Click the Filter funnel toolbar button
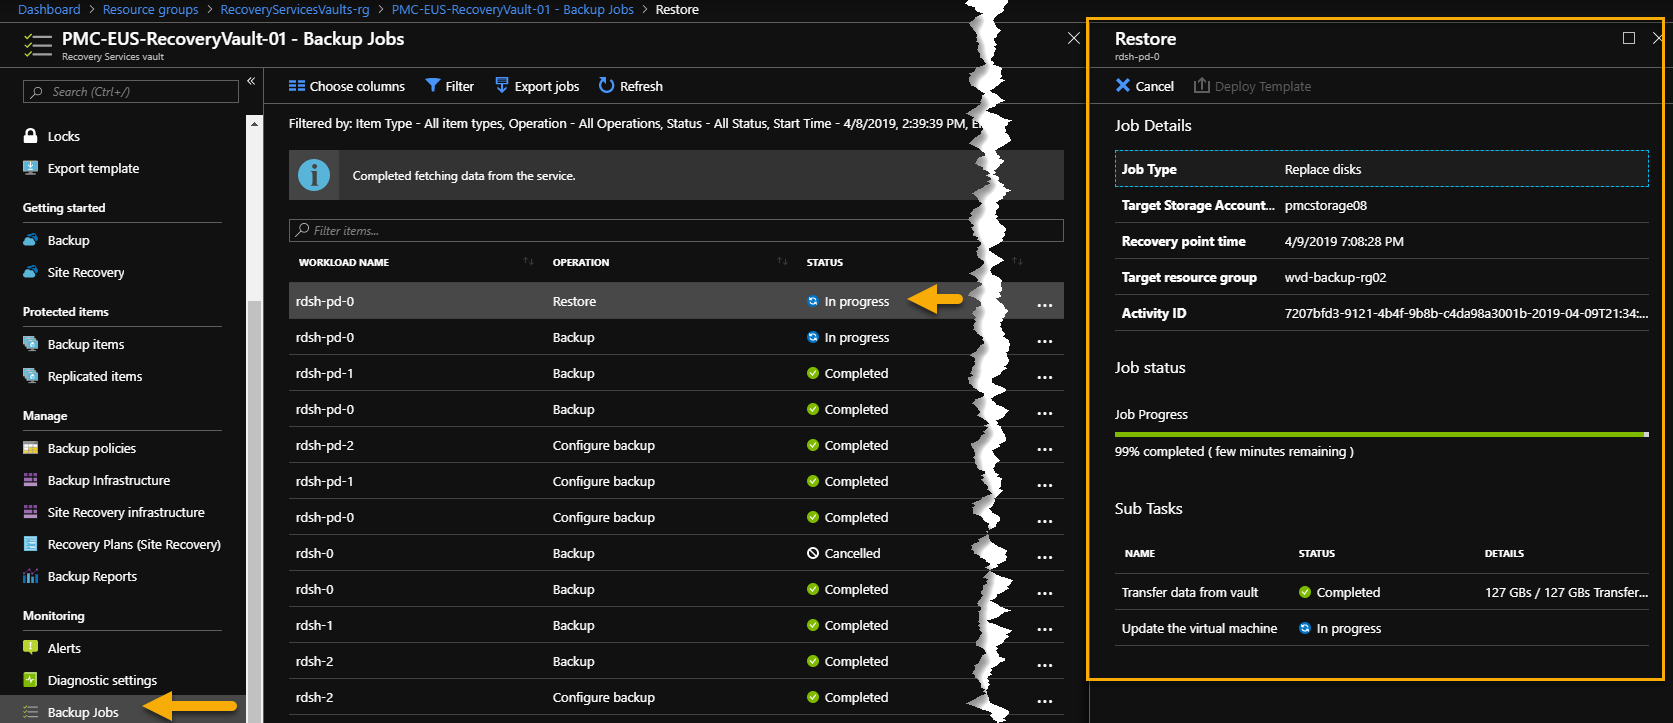This screenshot has height=723, width=1673. pos(449,86)
